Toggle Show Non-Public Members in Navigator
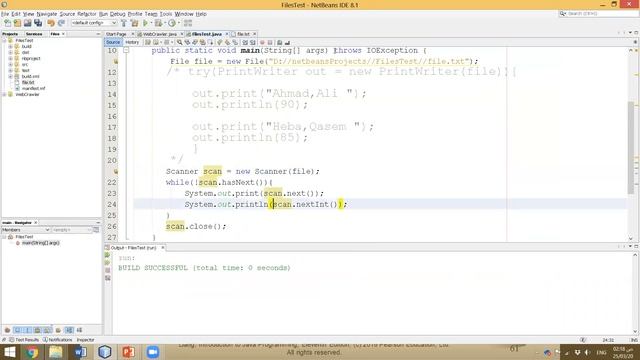Viewport: 640px width, 360px height. click(37, 330)
